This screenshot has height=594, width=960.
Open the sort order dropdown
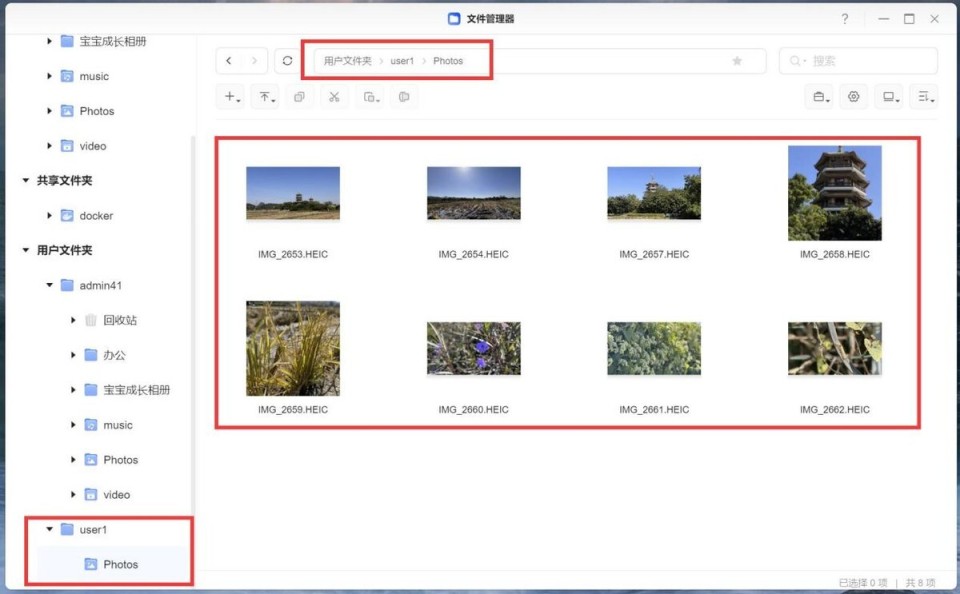click(x=925, y=97)
